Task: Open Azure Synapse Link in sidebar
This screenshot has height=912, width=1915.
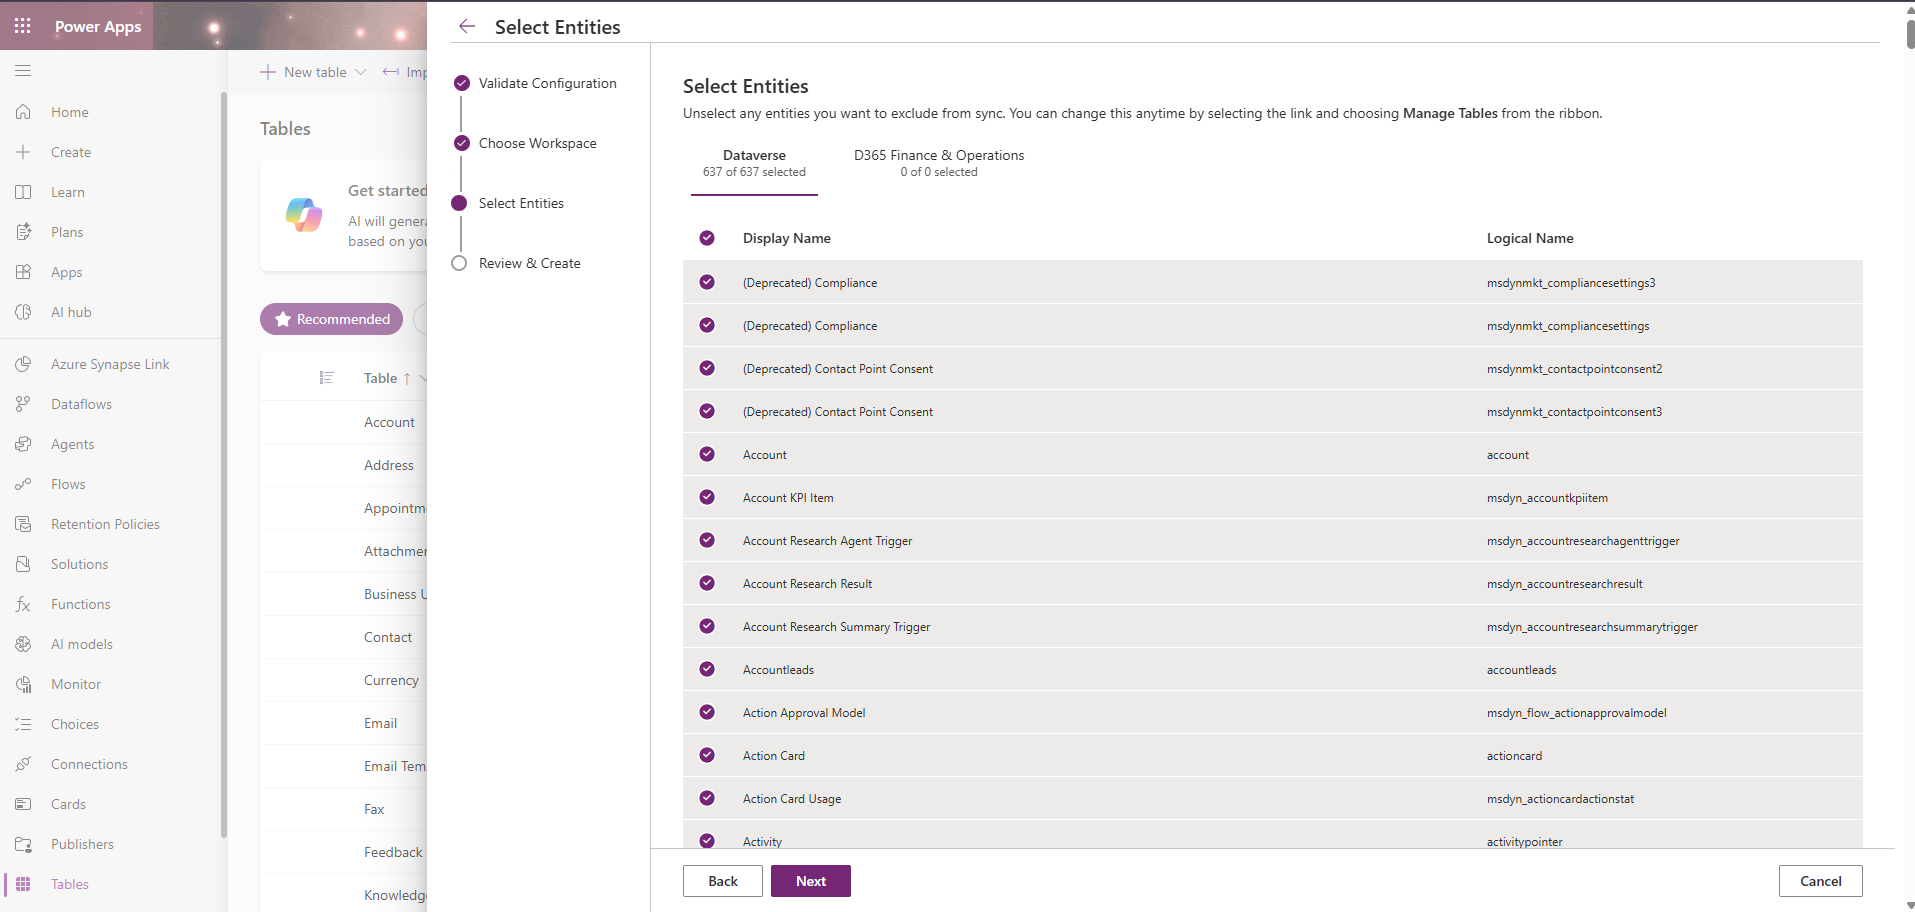Action: [110, 364]
